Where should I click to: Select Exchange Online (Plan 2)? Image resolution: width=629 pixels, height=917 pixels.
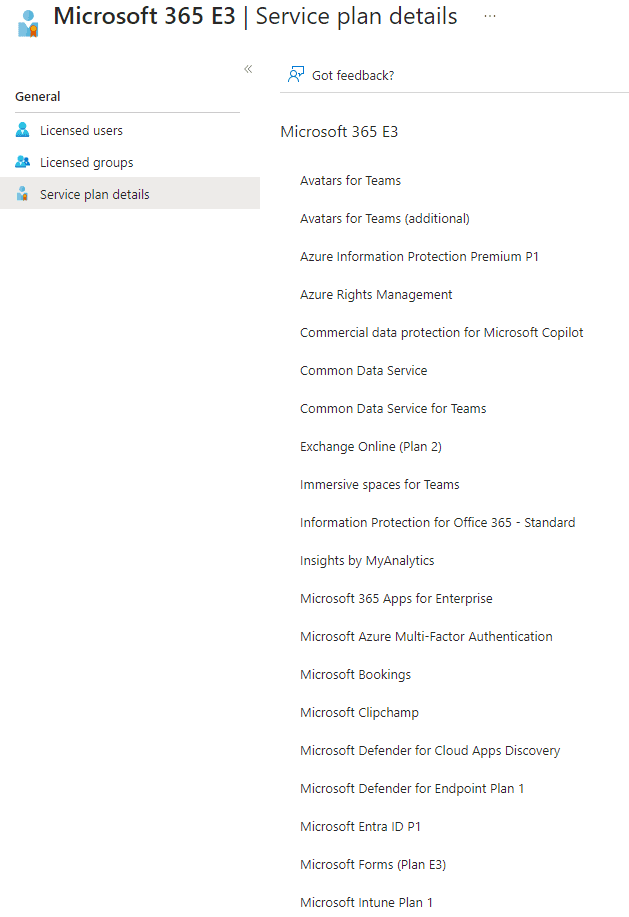click(371, 447)
